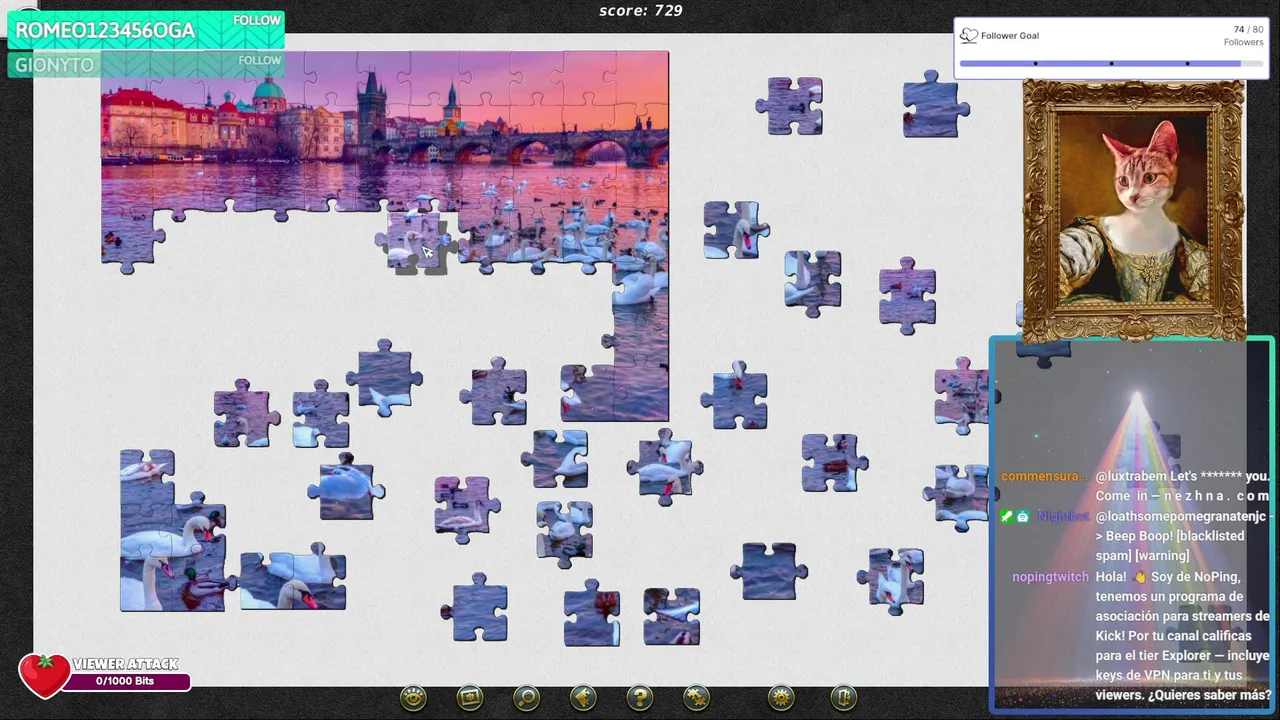Click the Follower Goal progress bar

1111,63
